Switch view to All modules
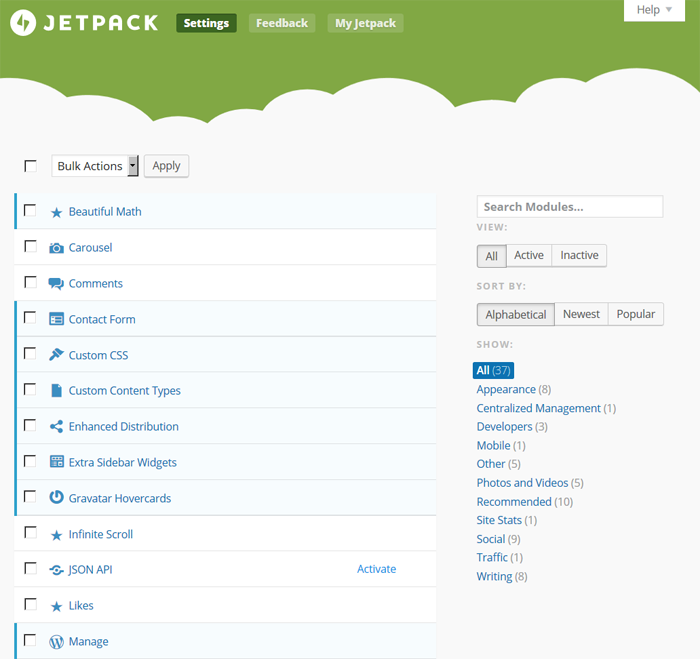 click(x=492, y=256)
